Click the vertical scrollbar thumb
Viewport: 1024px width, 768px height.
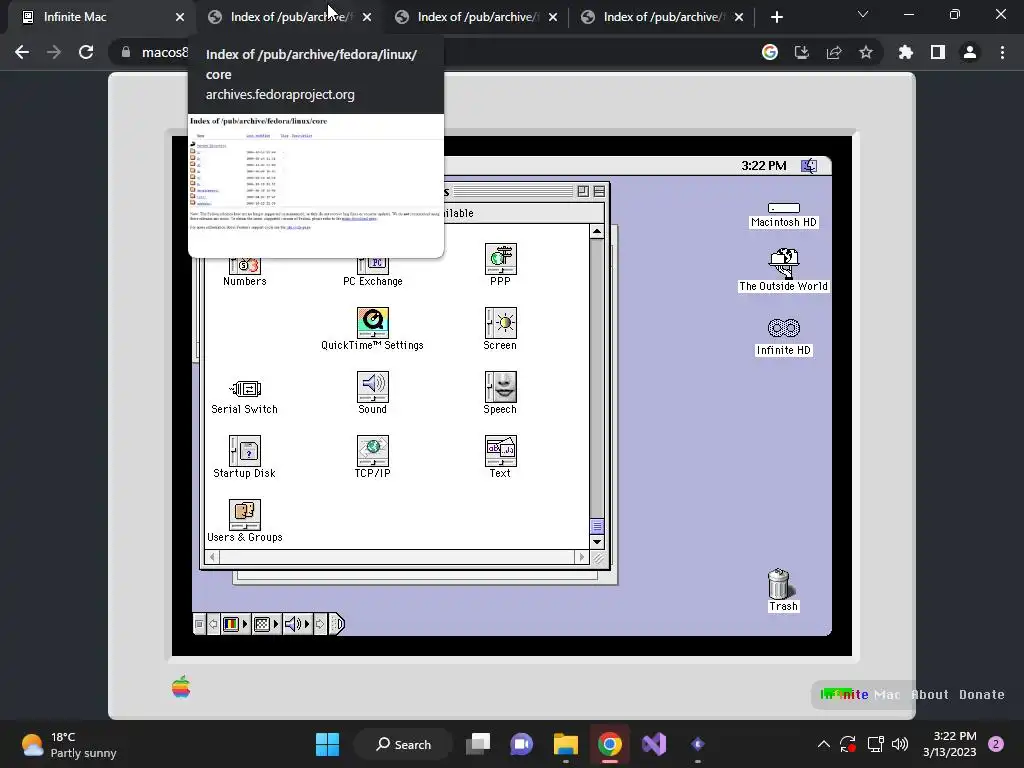[597, 526]
